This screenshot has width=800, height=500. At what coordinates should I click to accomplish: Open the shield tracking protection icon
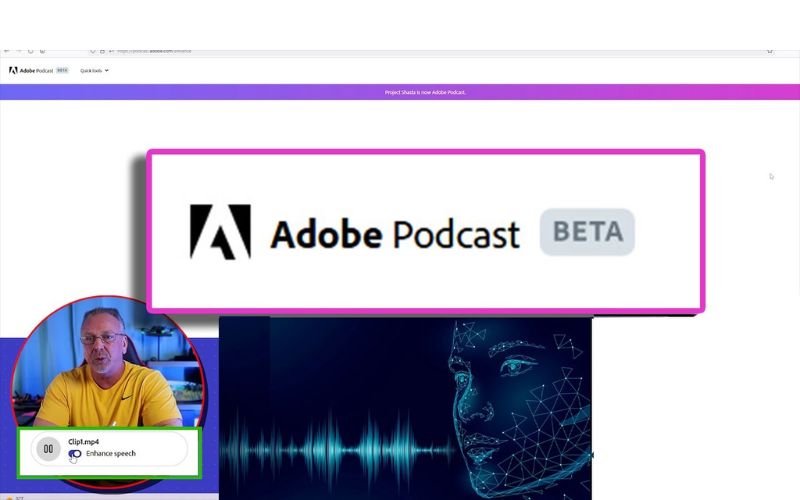[93, 50]
